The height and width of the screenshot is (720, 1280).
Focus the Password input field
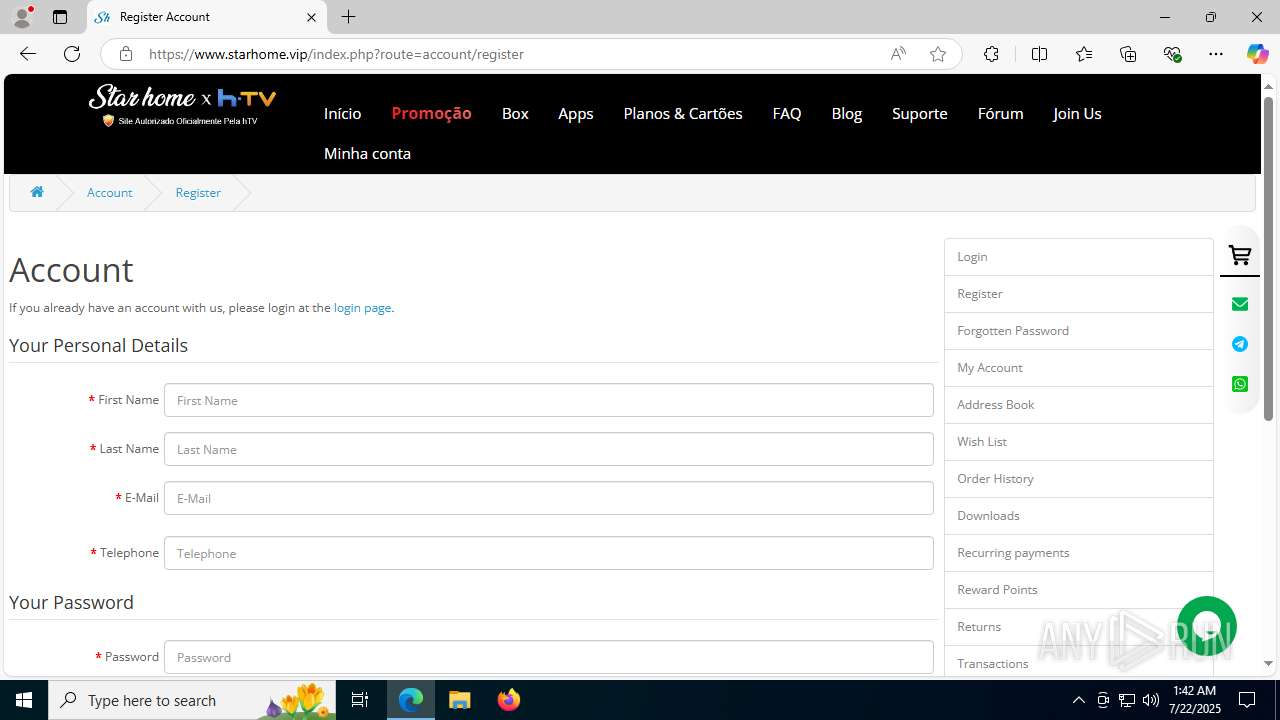click(x=549, y=657)
